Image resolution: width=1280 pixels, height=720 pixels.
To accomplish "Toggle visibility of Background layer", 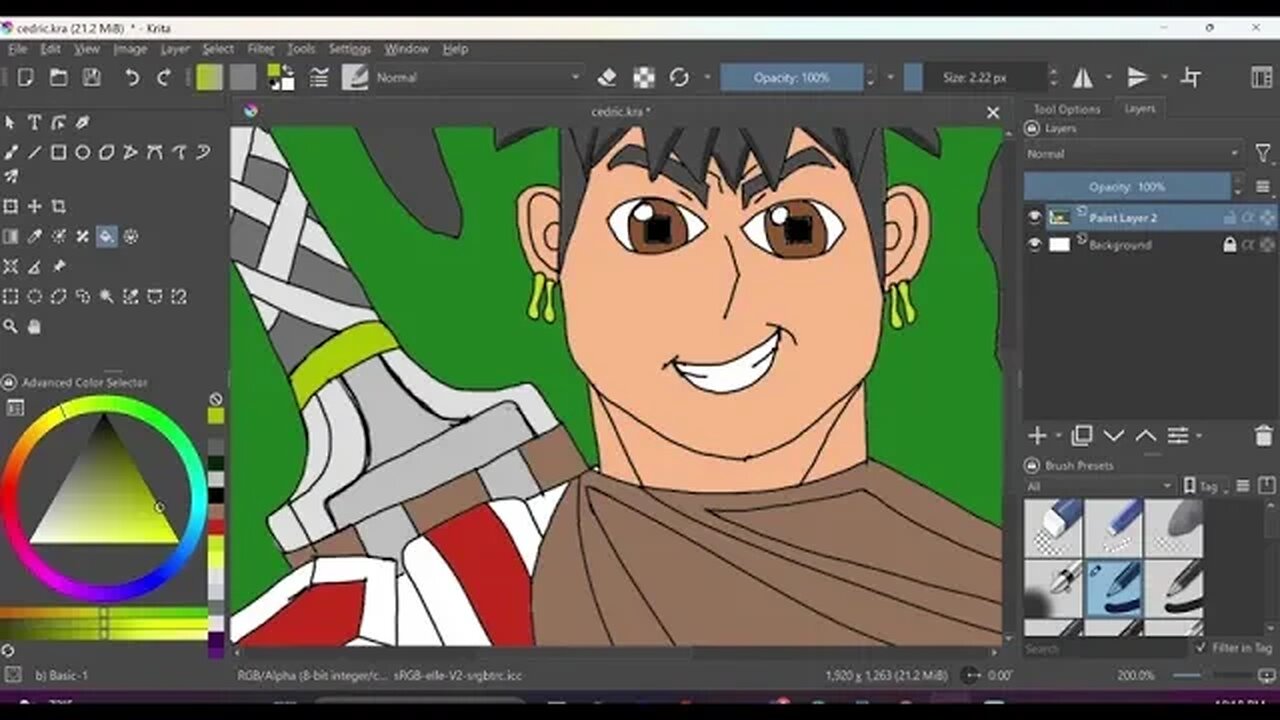I will point(1034,244).
